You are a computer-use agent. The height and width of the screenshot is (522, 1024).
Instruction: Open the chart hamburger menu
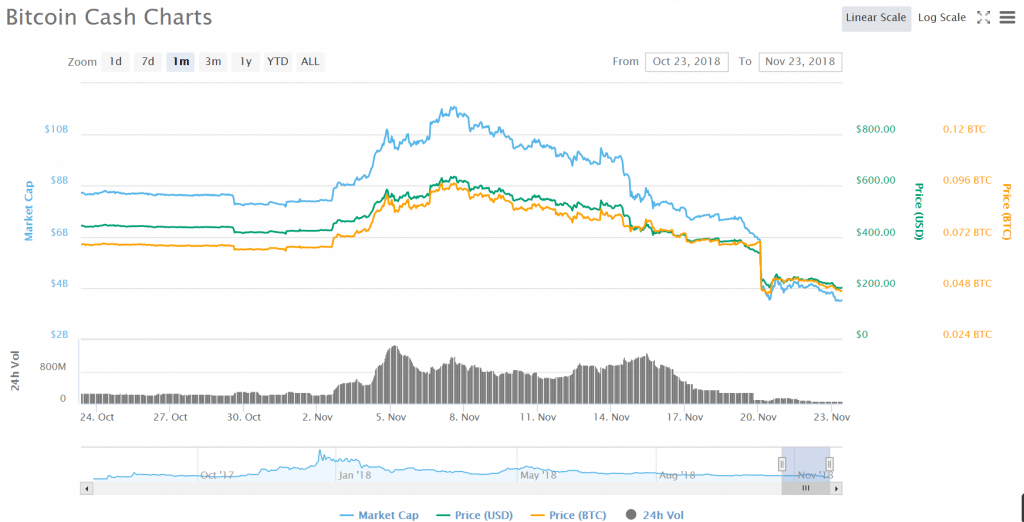[x=1006, y=17]
